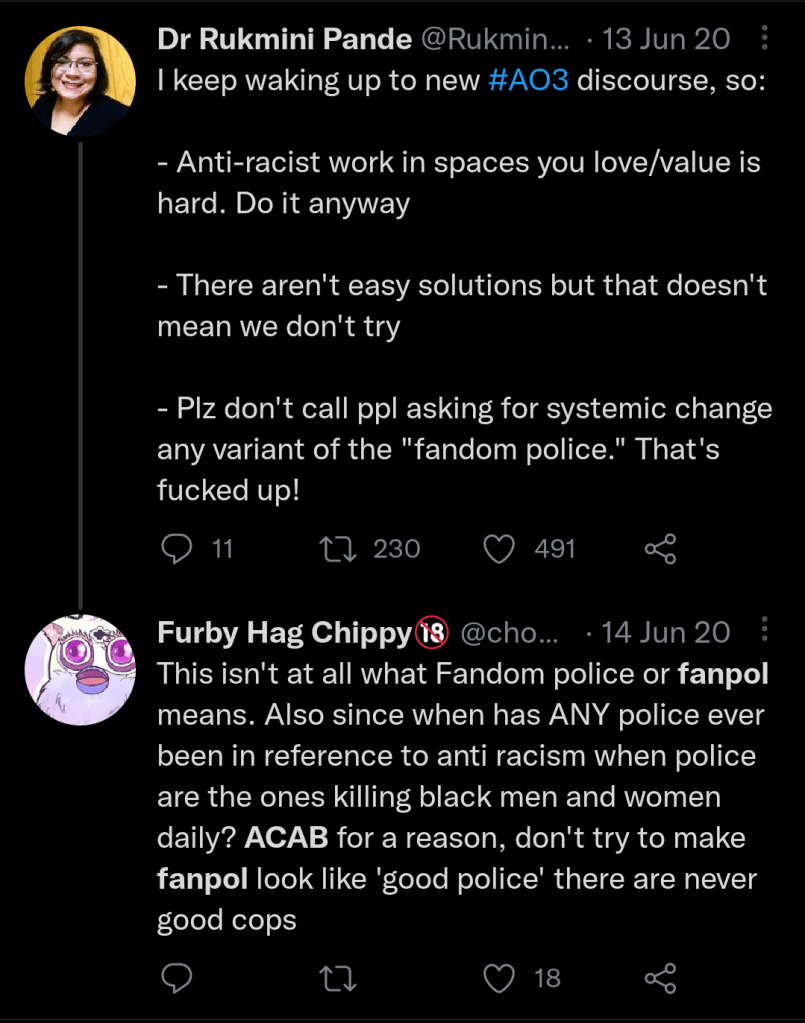View Furby Hag Chippy's Furby avatar

pos(78,670)
